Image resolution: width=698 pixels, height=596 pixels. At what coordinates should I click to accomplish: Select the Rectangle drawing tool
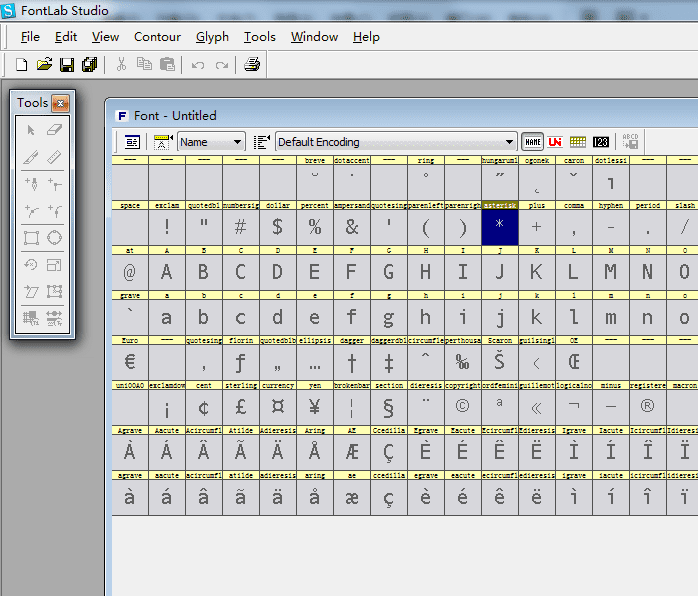tap(31, 238)
